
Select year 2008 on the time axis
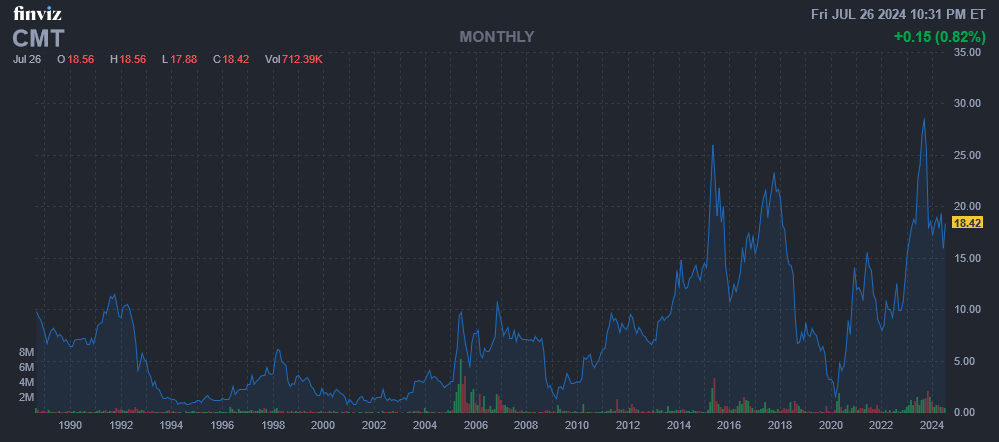point(526,425)
